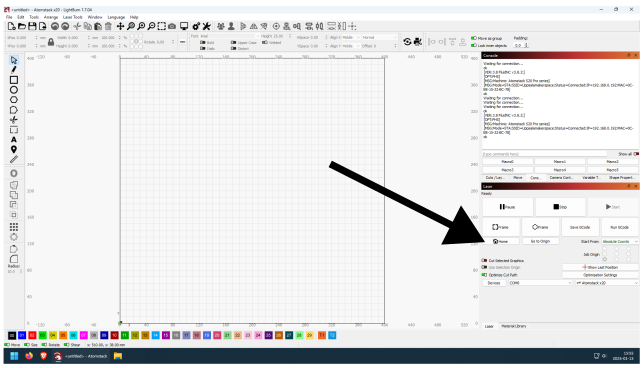
Task: Toggle Show all switch in Console
Action: coord(636,154)
